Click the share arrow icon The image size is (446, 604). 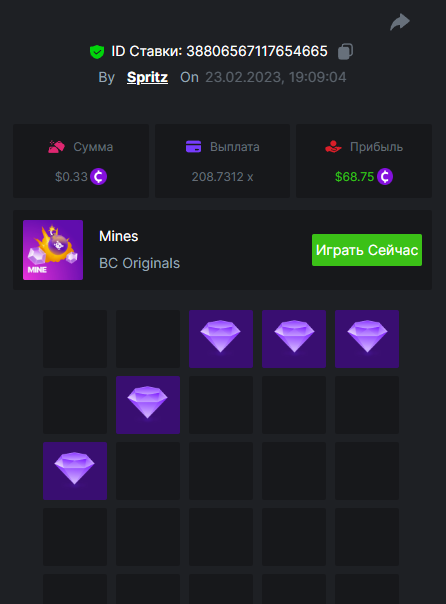(x=400, y=22)
